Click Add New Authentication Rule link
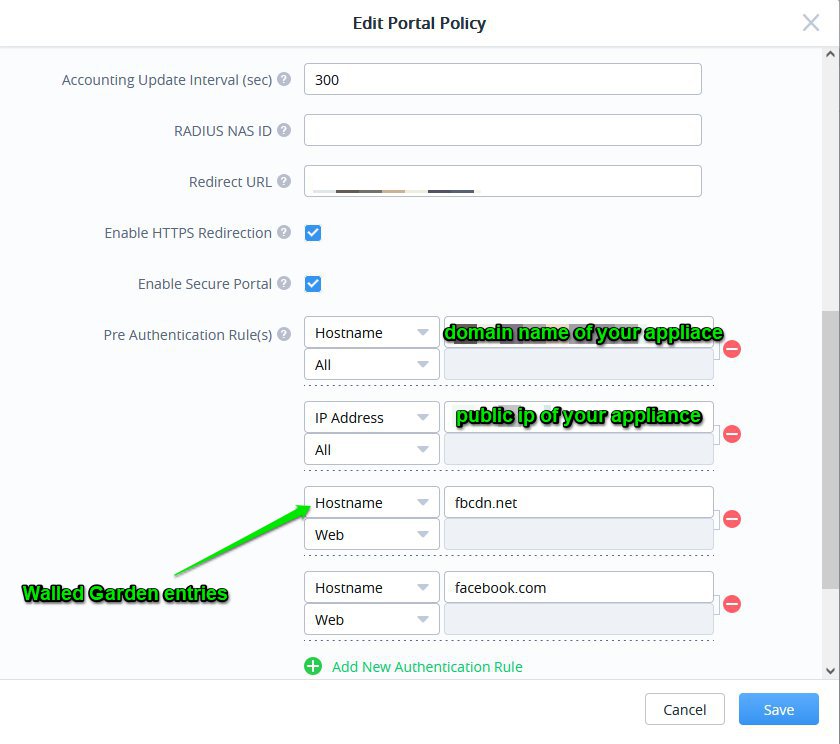 427,667
